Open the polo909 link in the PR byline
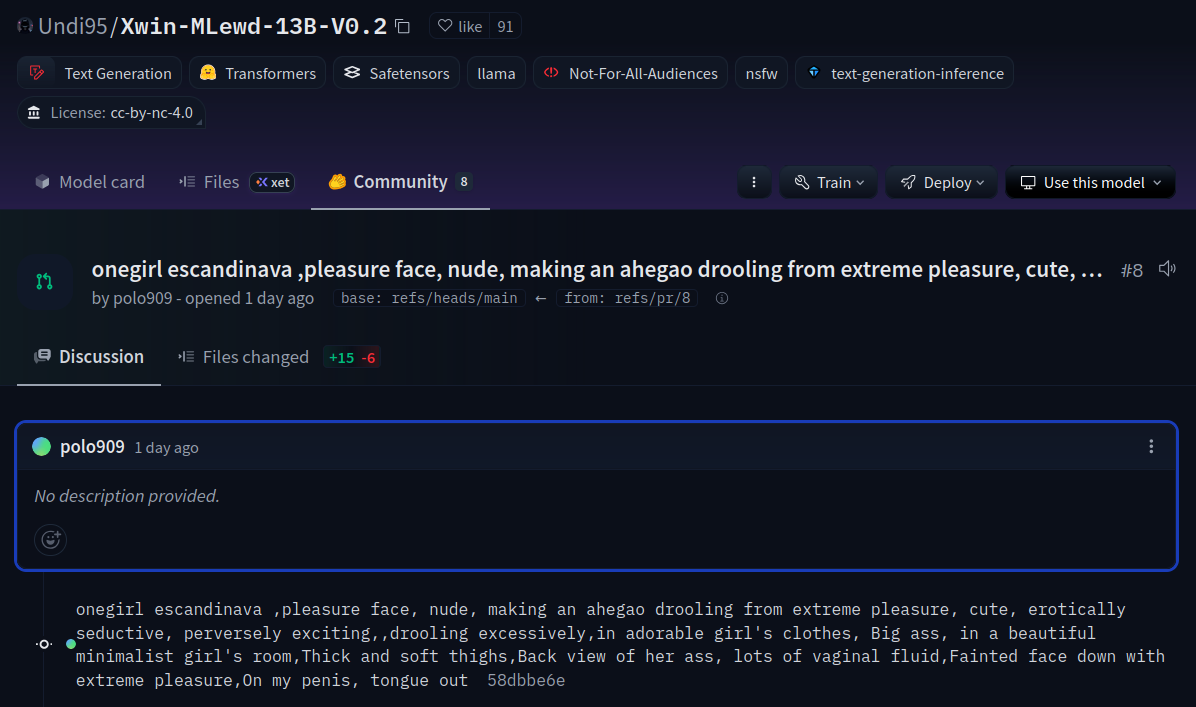 point(143,298)
